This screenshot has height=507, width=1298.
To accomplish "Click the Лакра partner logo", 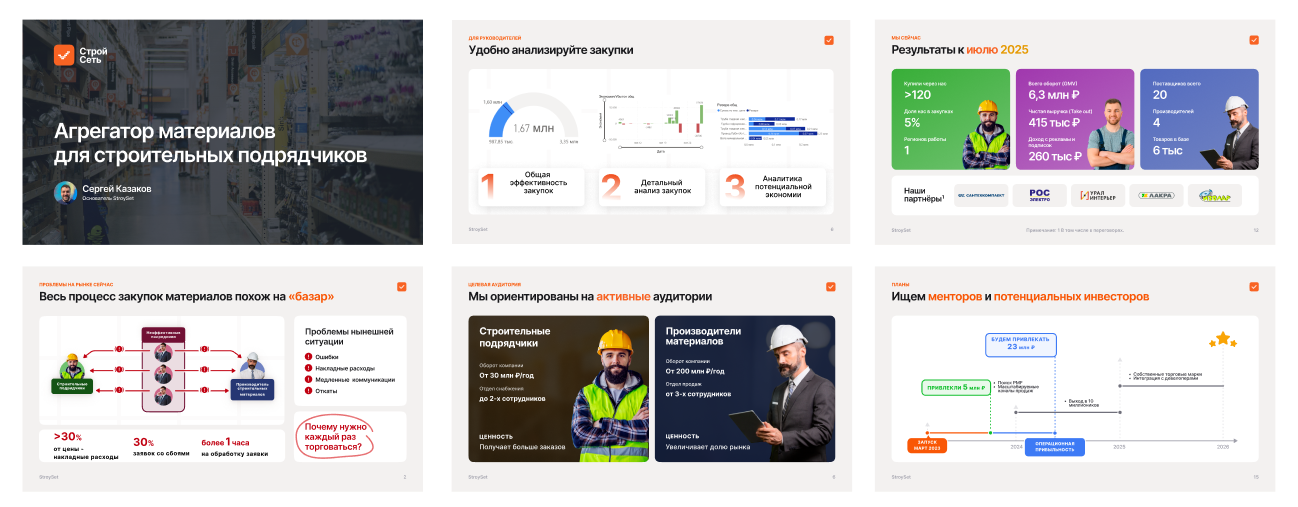I will click(1156, 195).
